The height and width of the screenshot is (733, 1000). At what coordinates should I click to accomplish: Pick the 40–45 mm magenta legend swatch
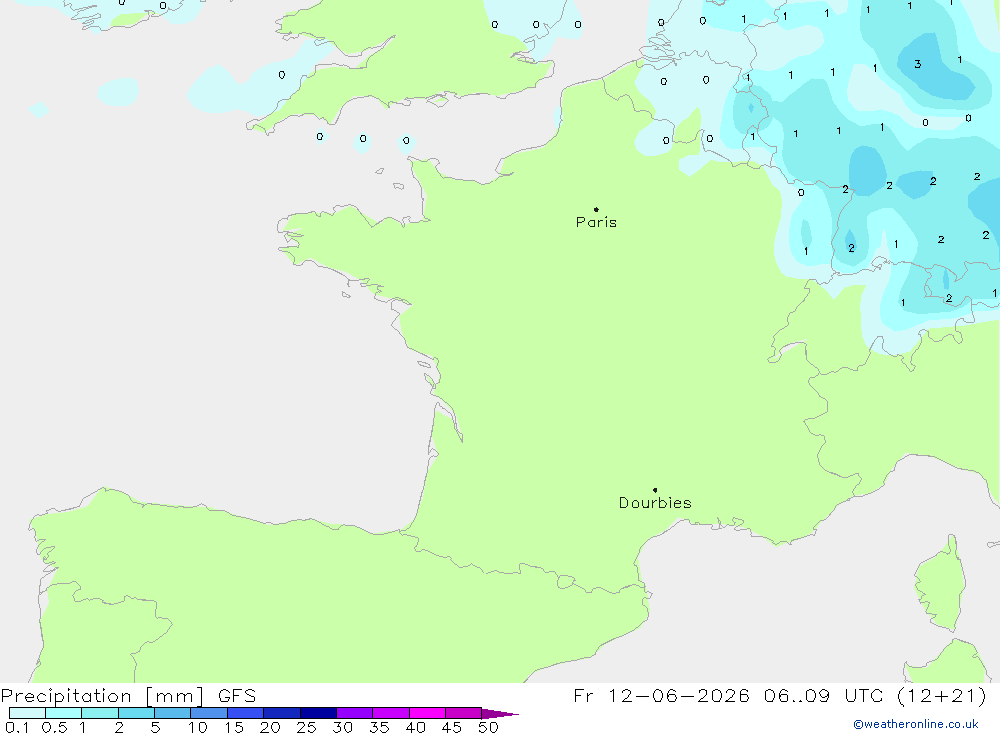[427, 713]
